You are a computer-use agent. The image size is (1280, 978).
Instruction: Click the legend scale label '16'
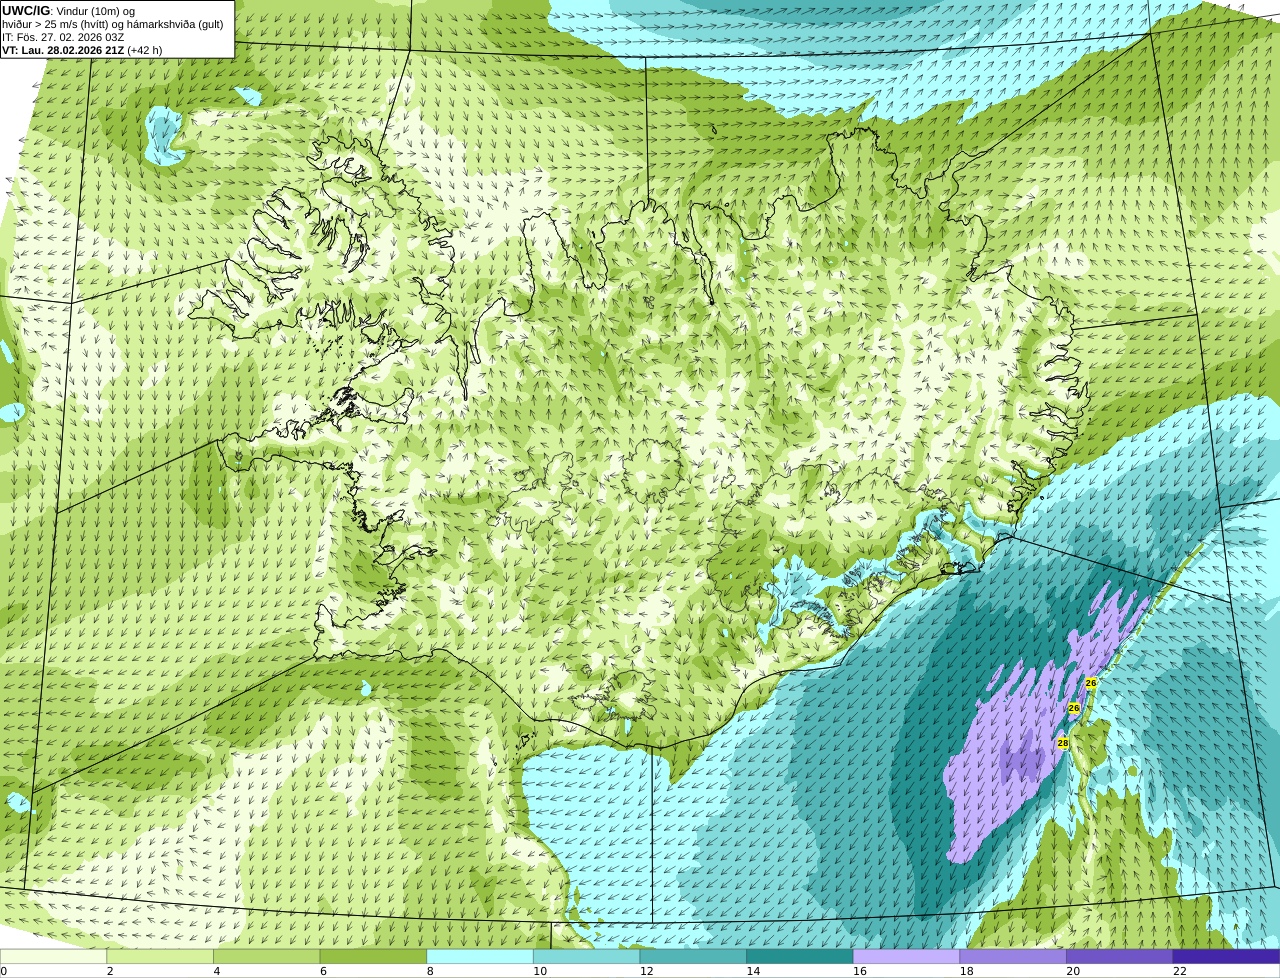(x=860, y=971)
